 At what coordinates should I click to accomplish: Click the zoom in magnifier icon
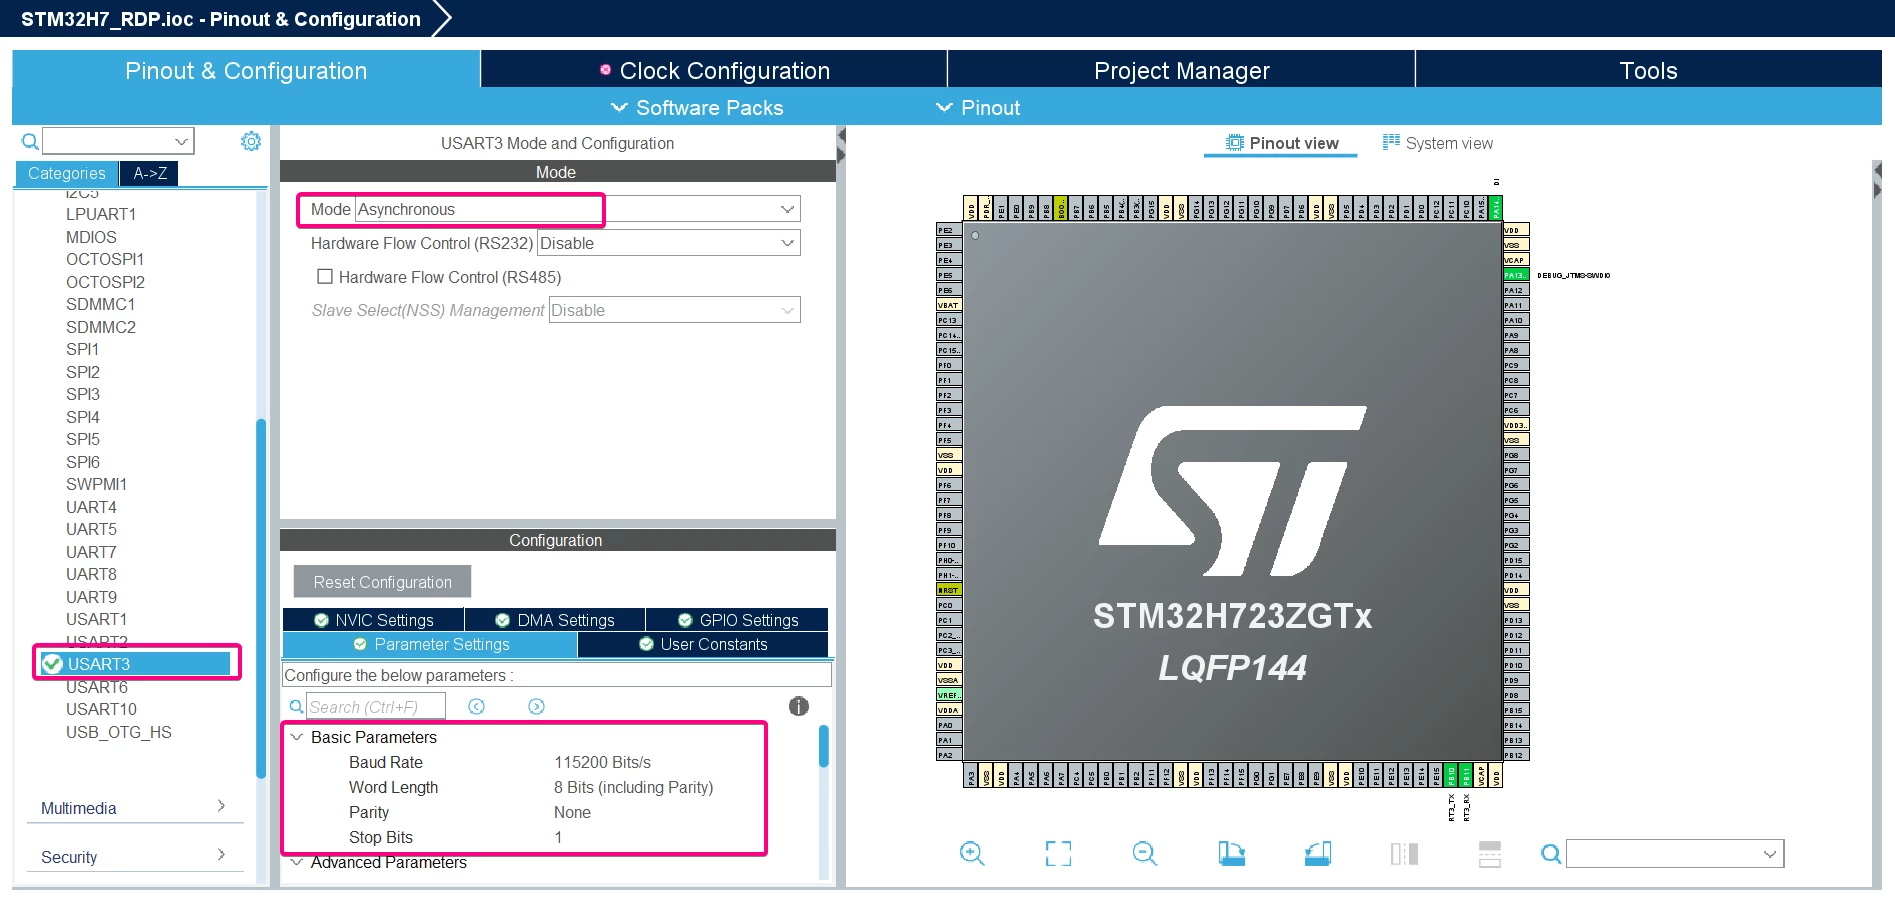972,853
